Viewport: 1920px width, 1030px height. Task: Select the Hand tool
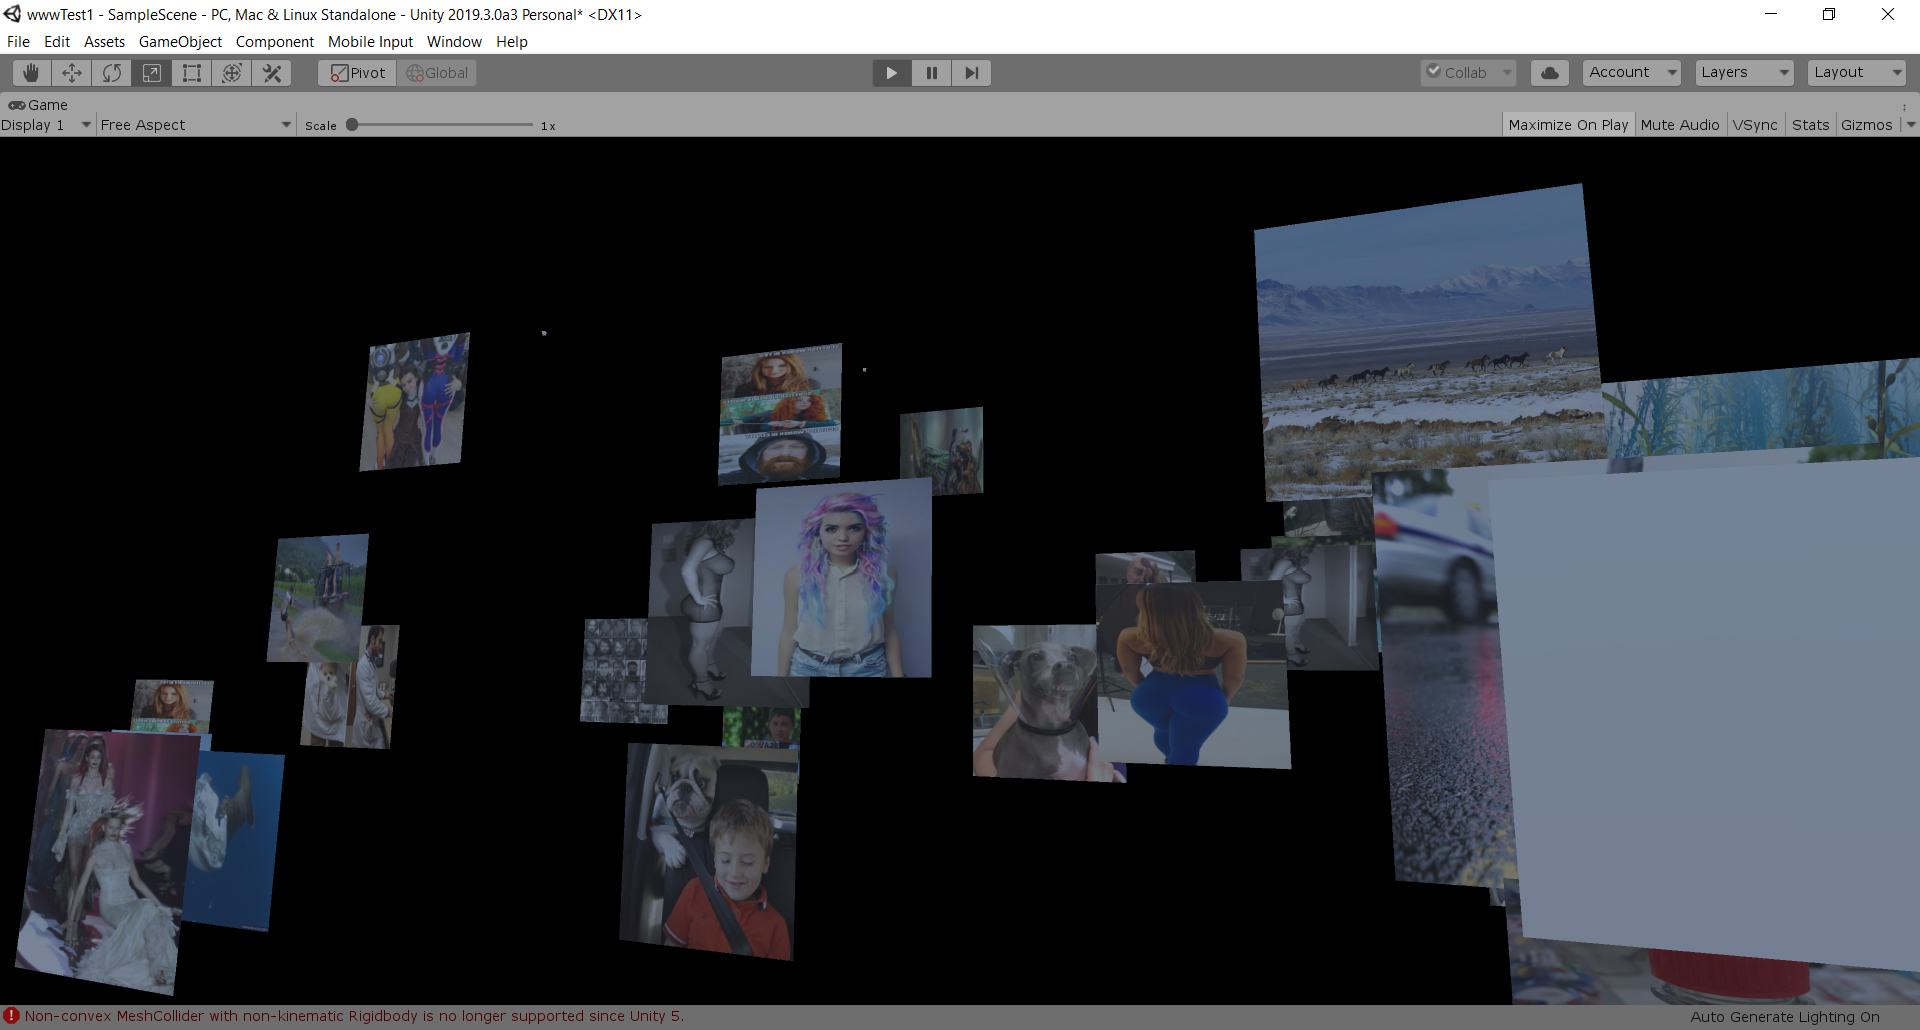pos(32,73)
